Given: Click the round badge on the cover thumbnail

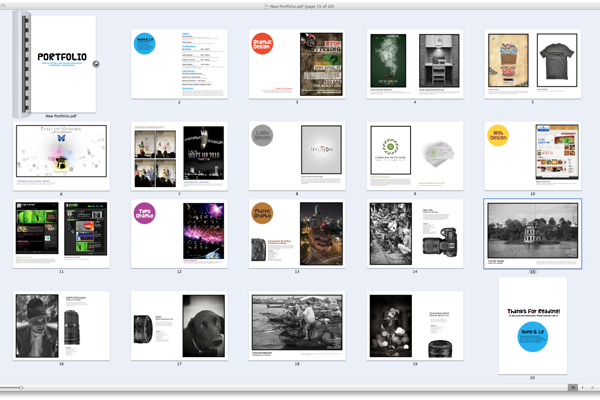Looking at the screenshot, I should coord(96,64).
